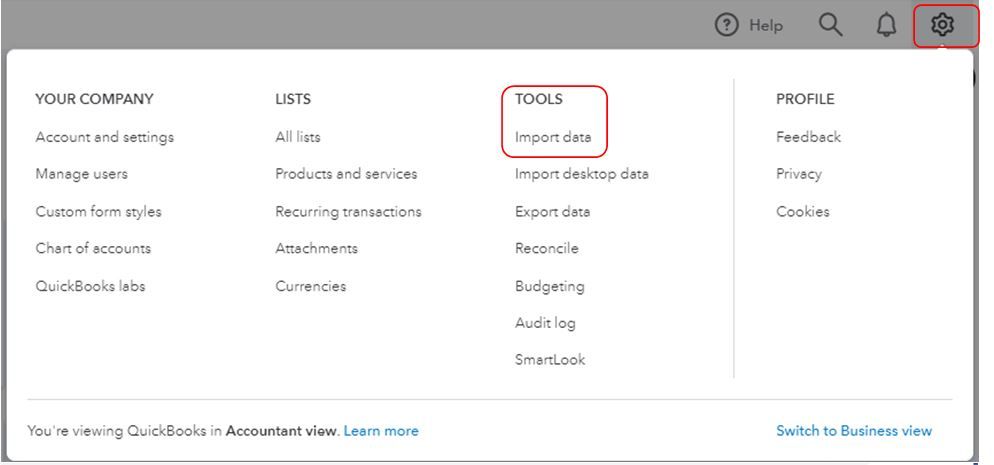Open the search magnifier icon
The height and width of the screenshot is (465, 994).
tap(830, 25)
